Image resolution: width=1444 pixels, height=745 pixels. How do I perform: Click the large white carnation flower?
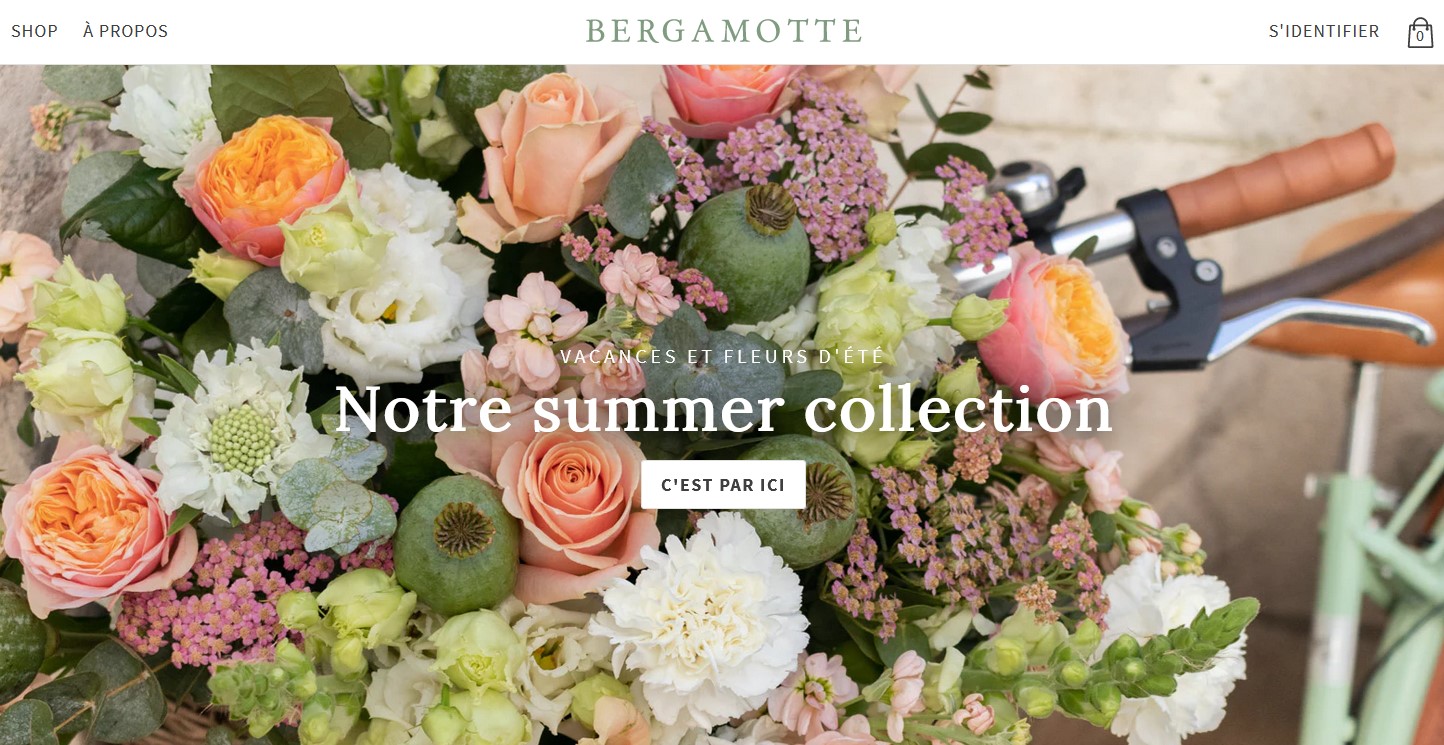pos(705,607)
